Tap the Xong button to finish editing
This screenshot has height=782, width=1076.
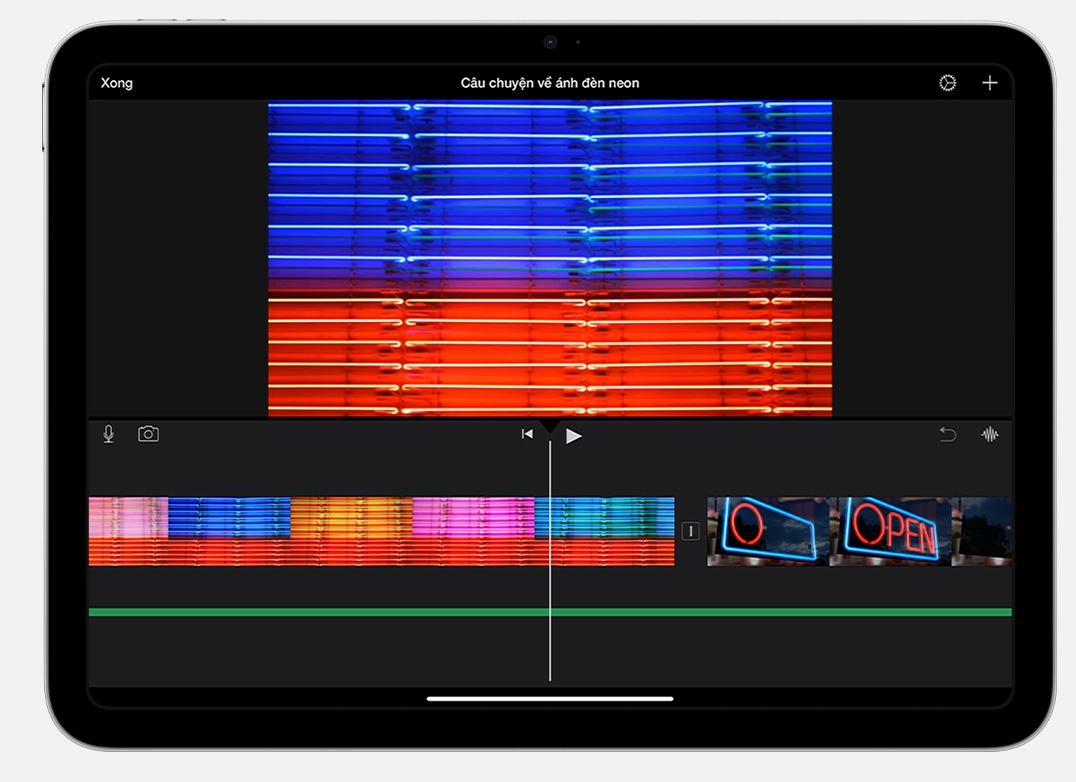tap(117, 83)
